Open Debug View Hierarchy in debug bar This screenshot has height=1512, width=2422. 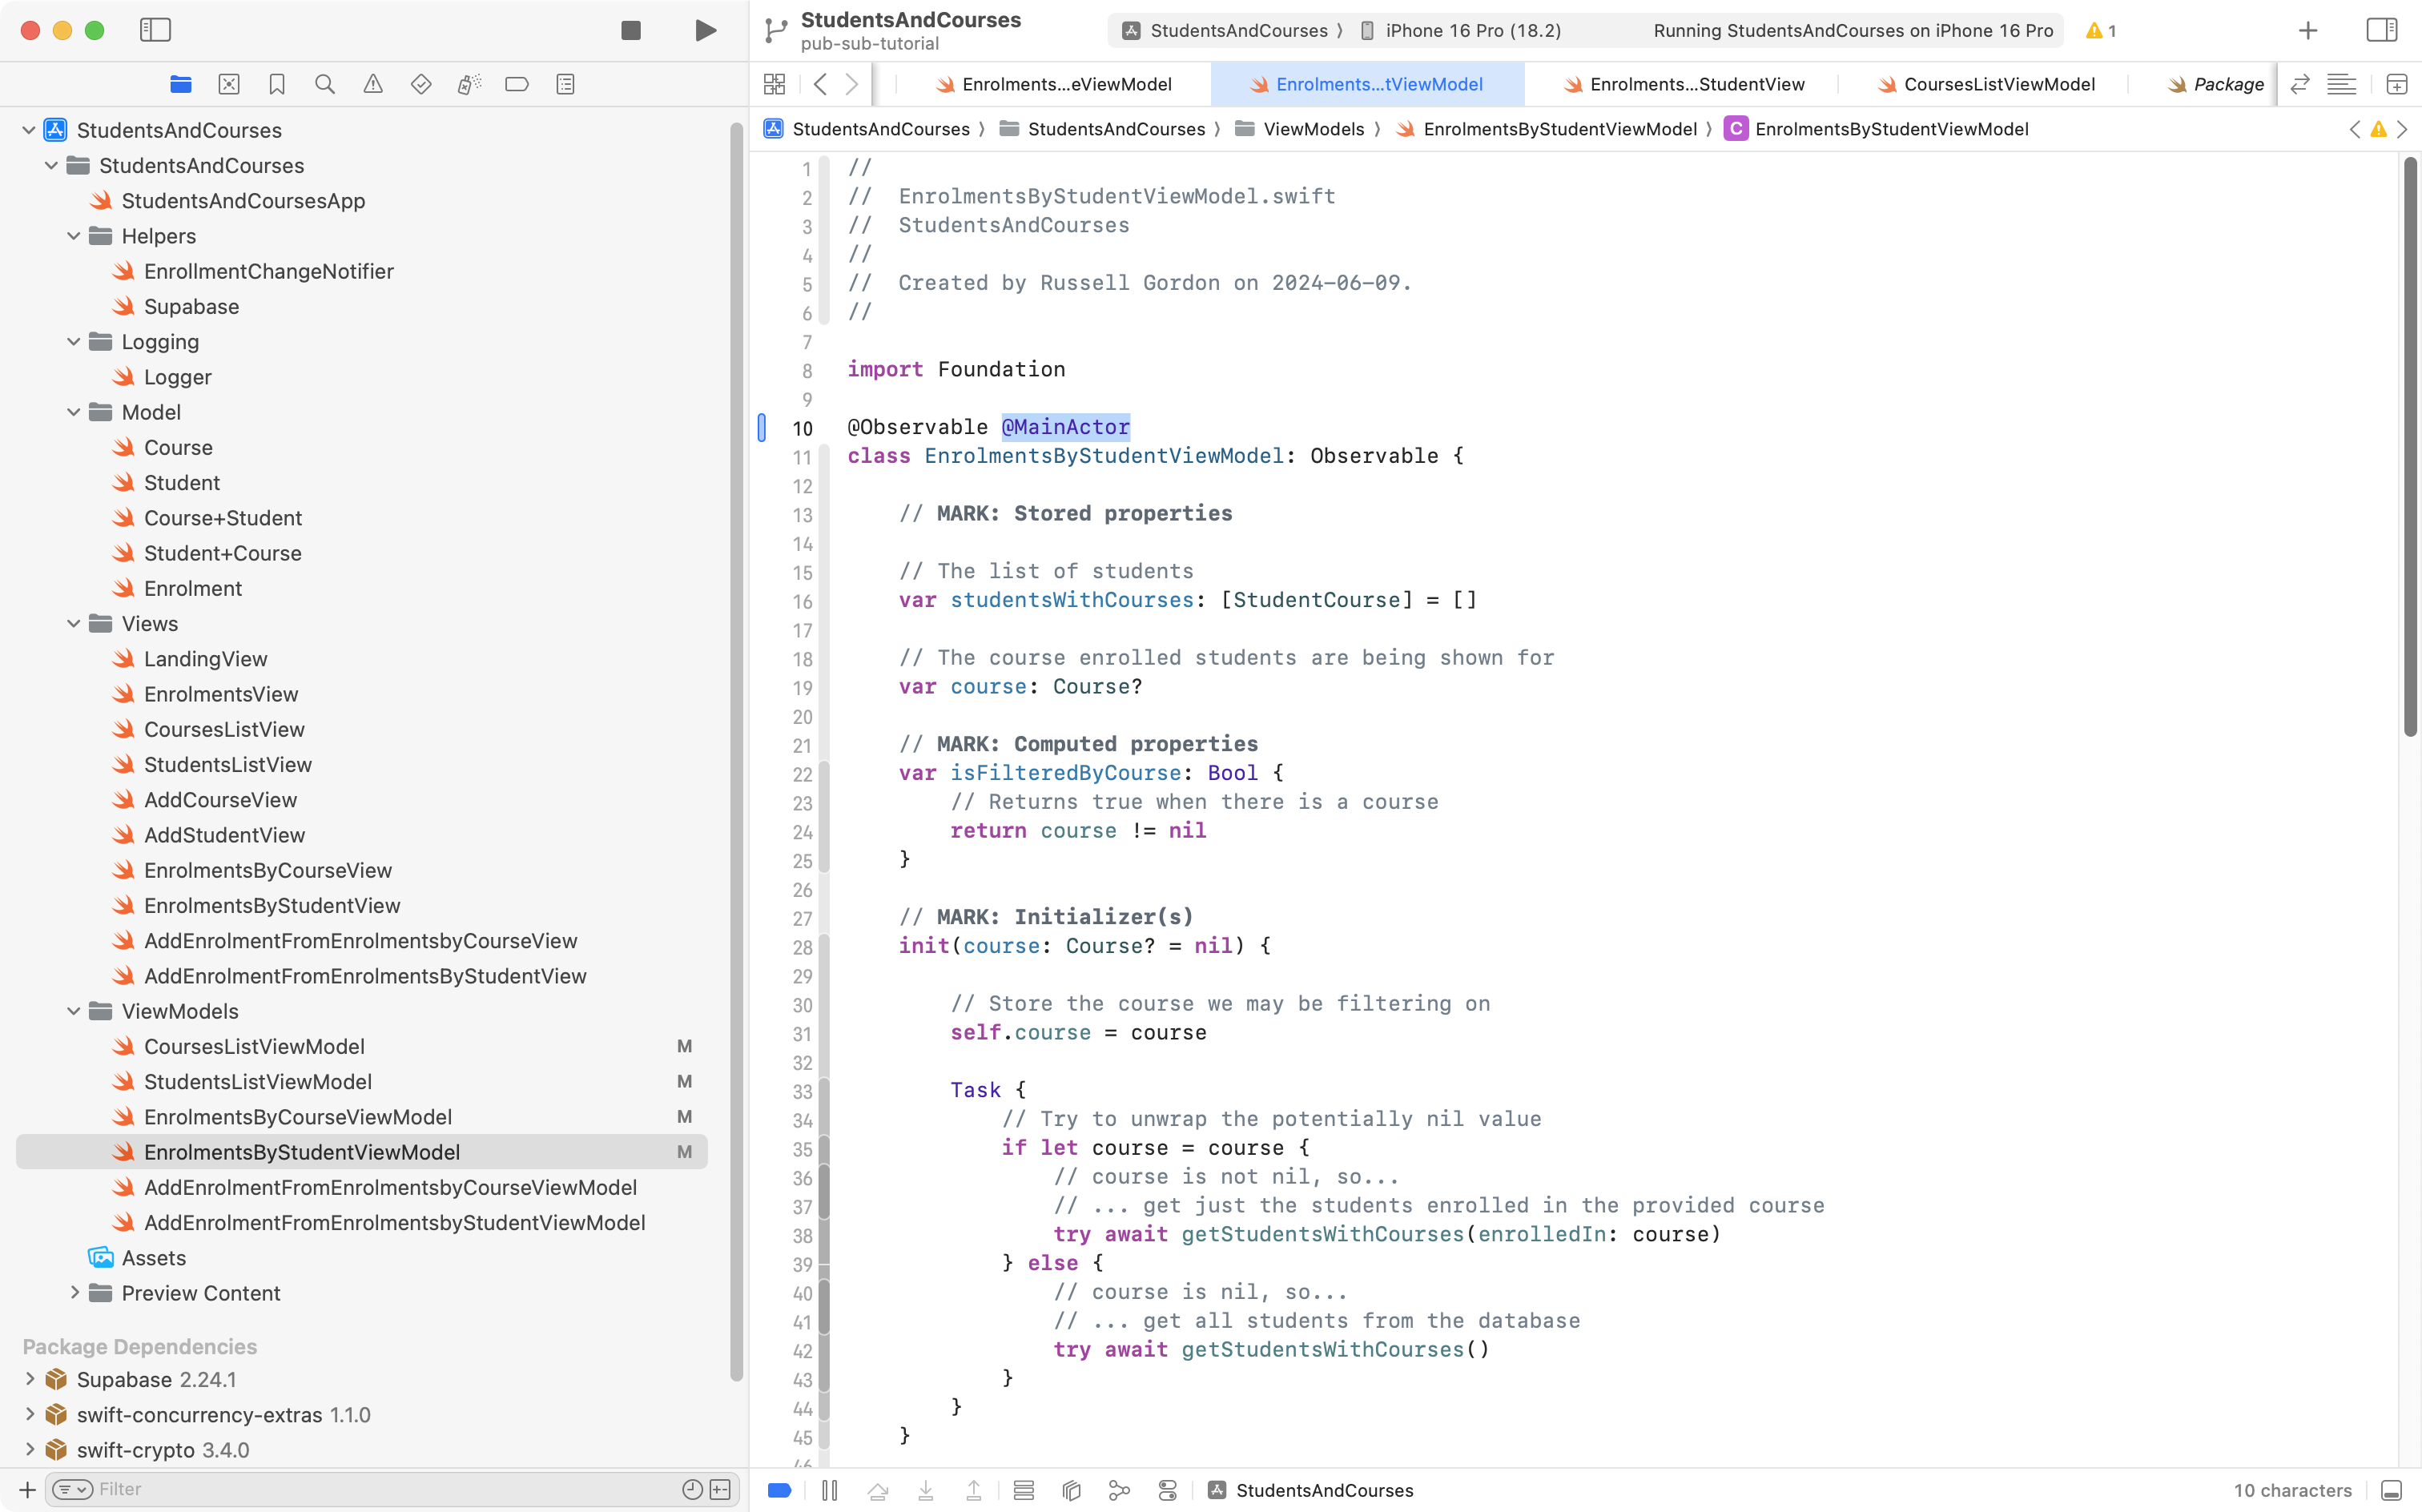[1071, 1490]
